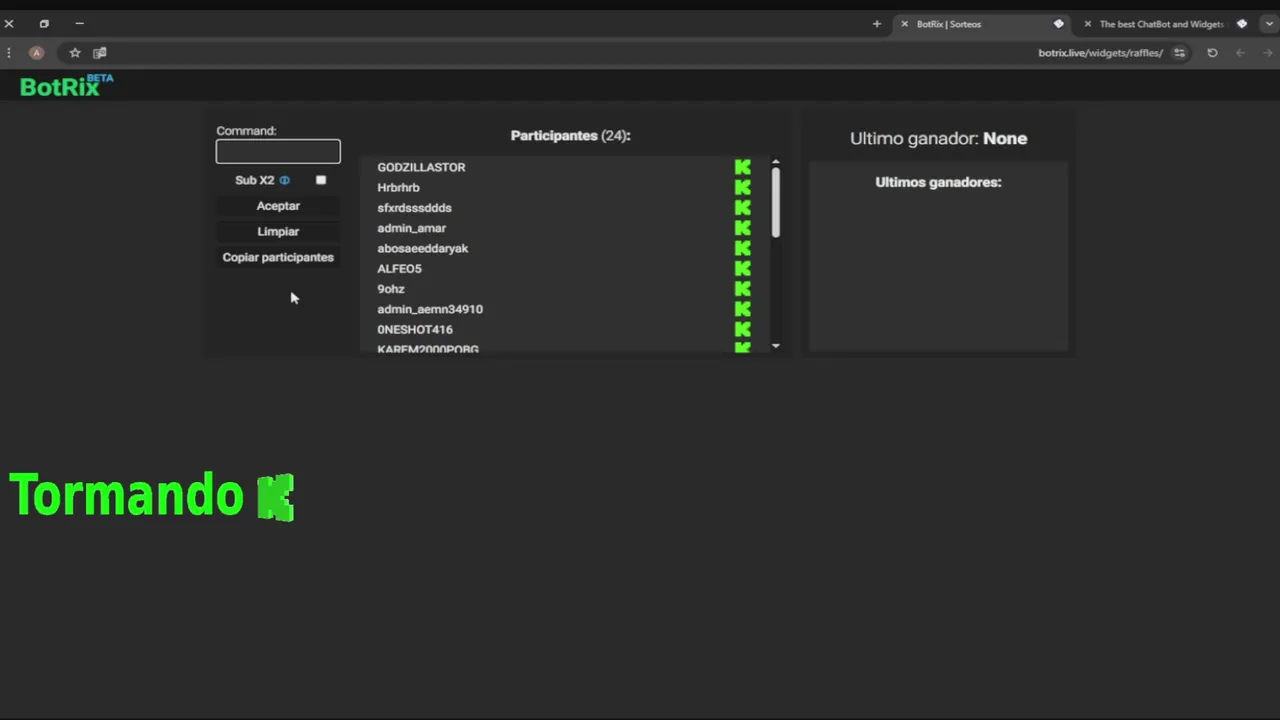This screenshot has width=1280, height=720.
Task: Close The best ChatBot and Widgets tab
Action: click(1088, 24)
